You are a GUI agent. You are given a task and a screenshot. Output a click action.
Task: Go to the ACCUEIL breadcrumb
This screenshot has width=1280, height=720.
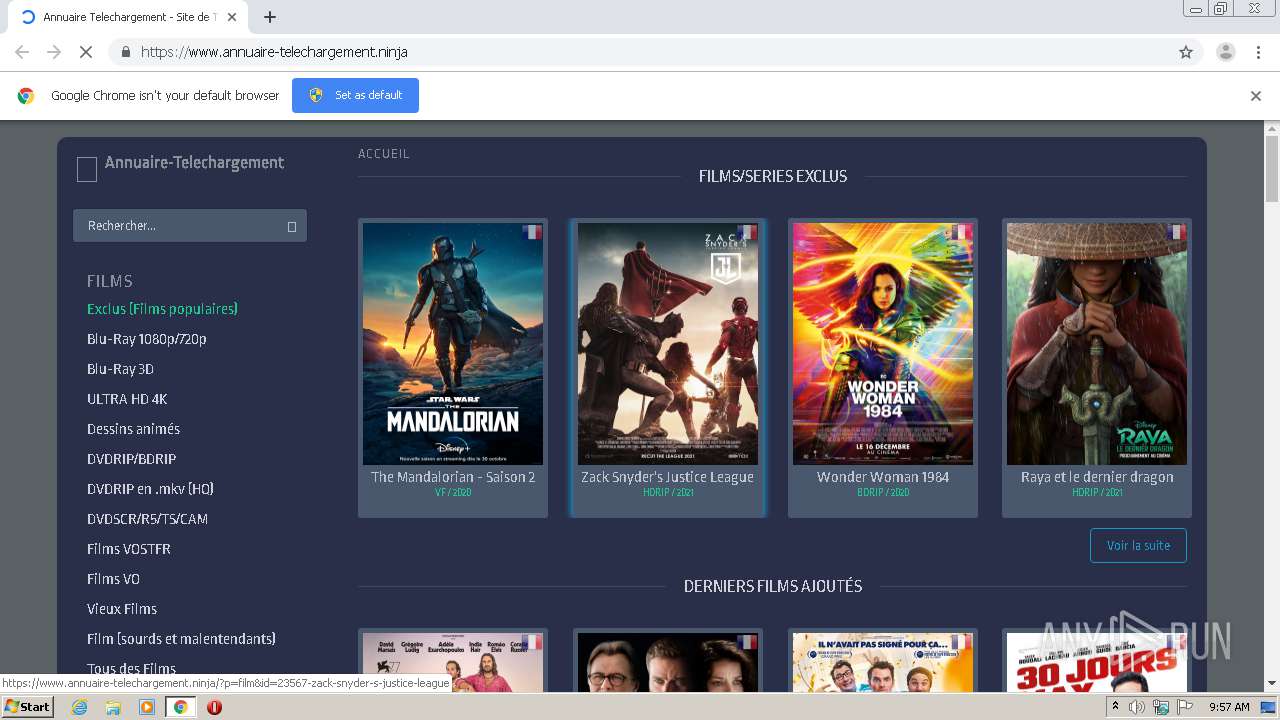384,154
